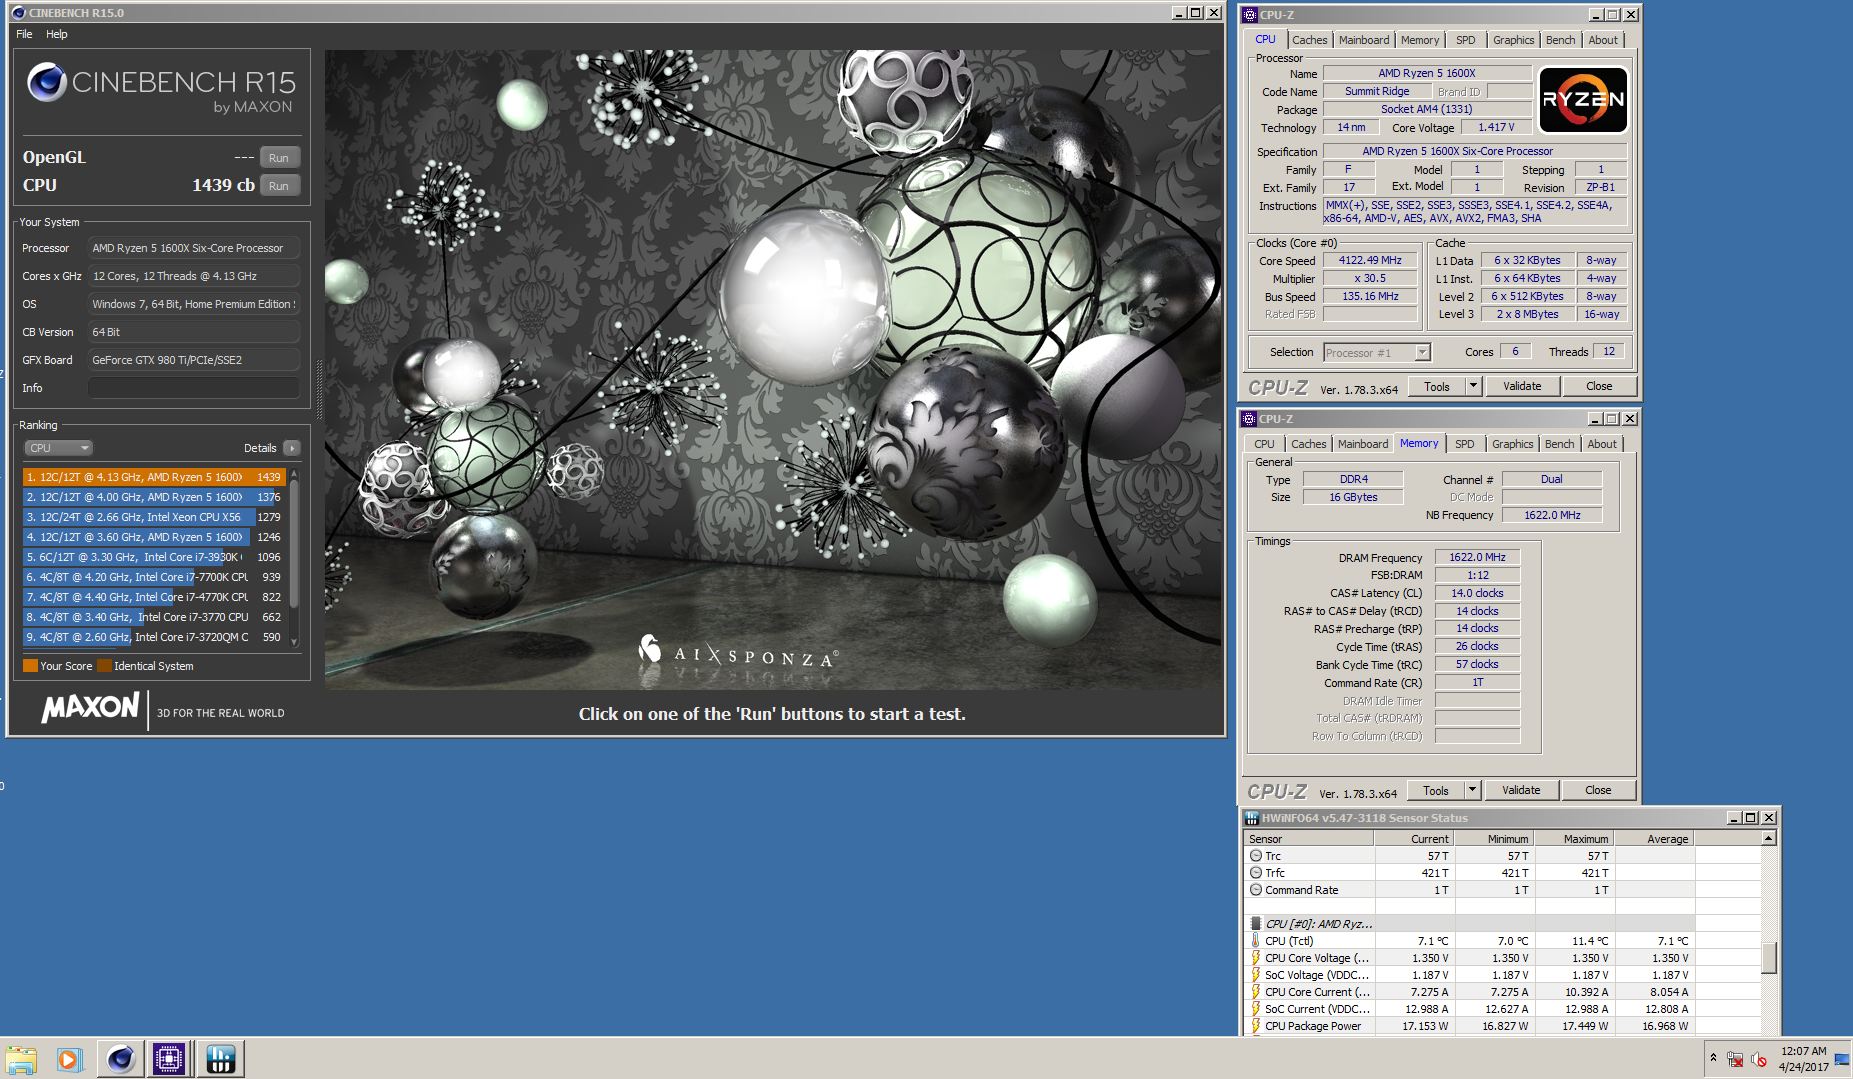The height and width of the screenshot is (1079, 1853).
Task: Switch to HWiNFO64 via its taskbar icon
Action: [x=220, y=1059]
